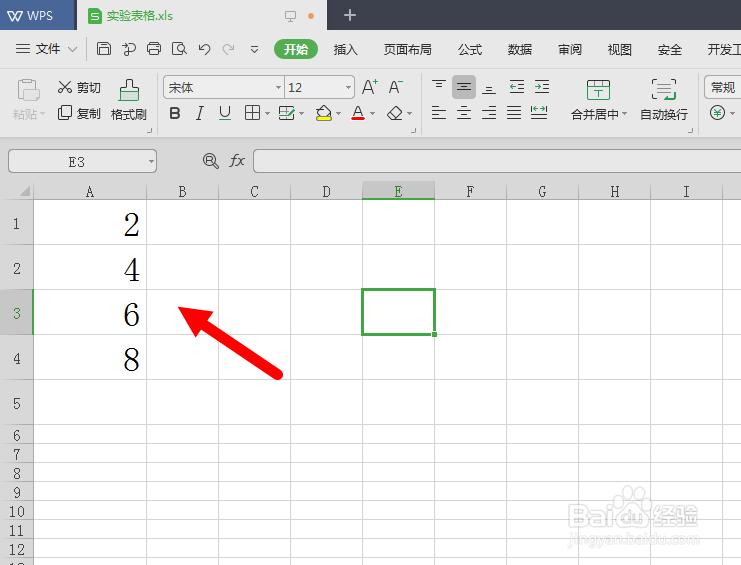The width and height of the screenshot is (741, 565).
Task: Open new tab with plus button
Action: pyautogui.click(x=350, y=15)
